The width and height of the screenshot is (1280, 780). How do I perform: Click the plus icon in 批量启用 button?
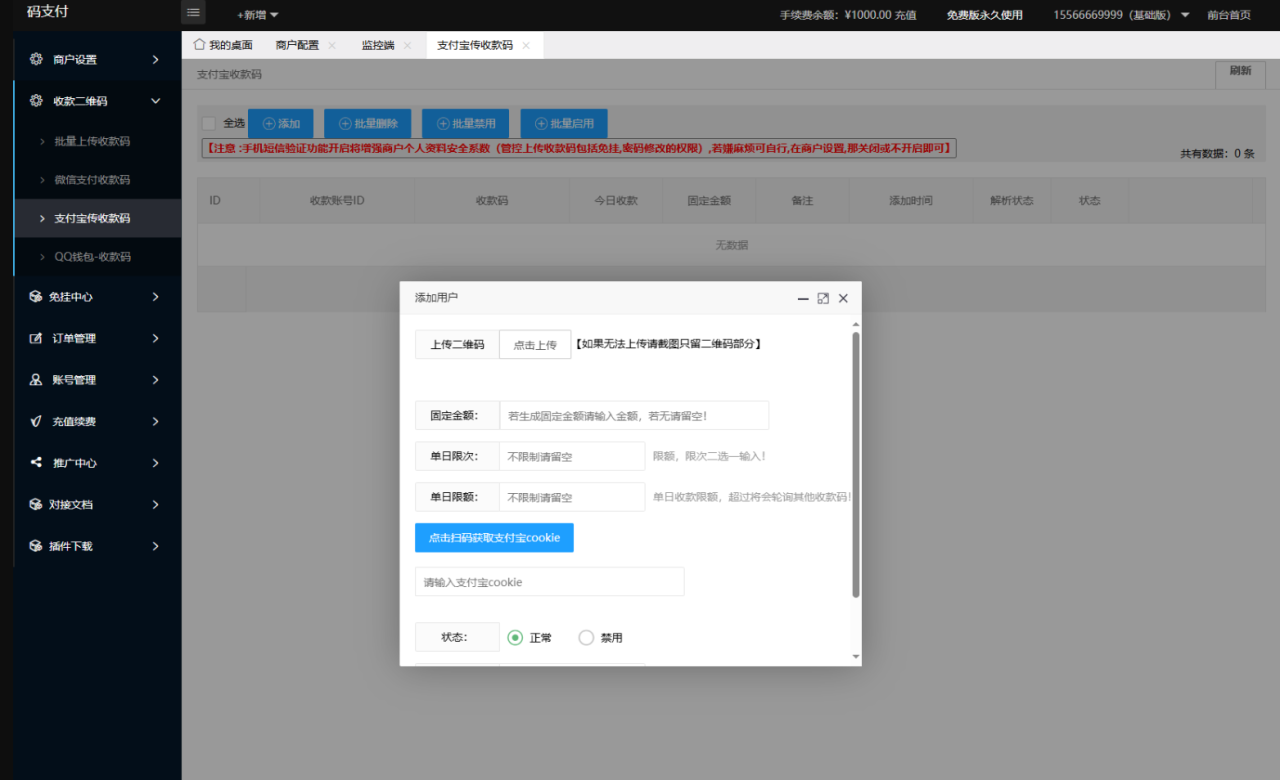pyautogui.click(x=541, y=124)
